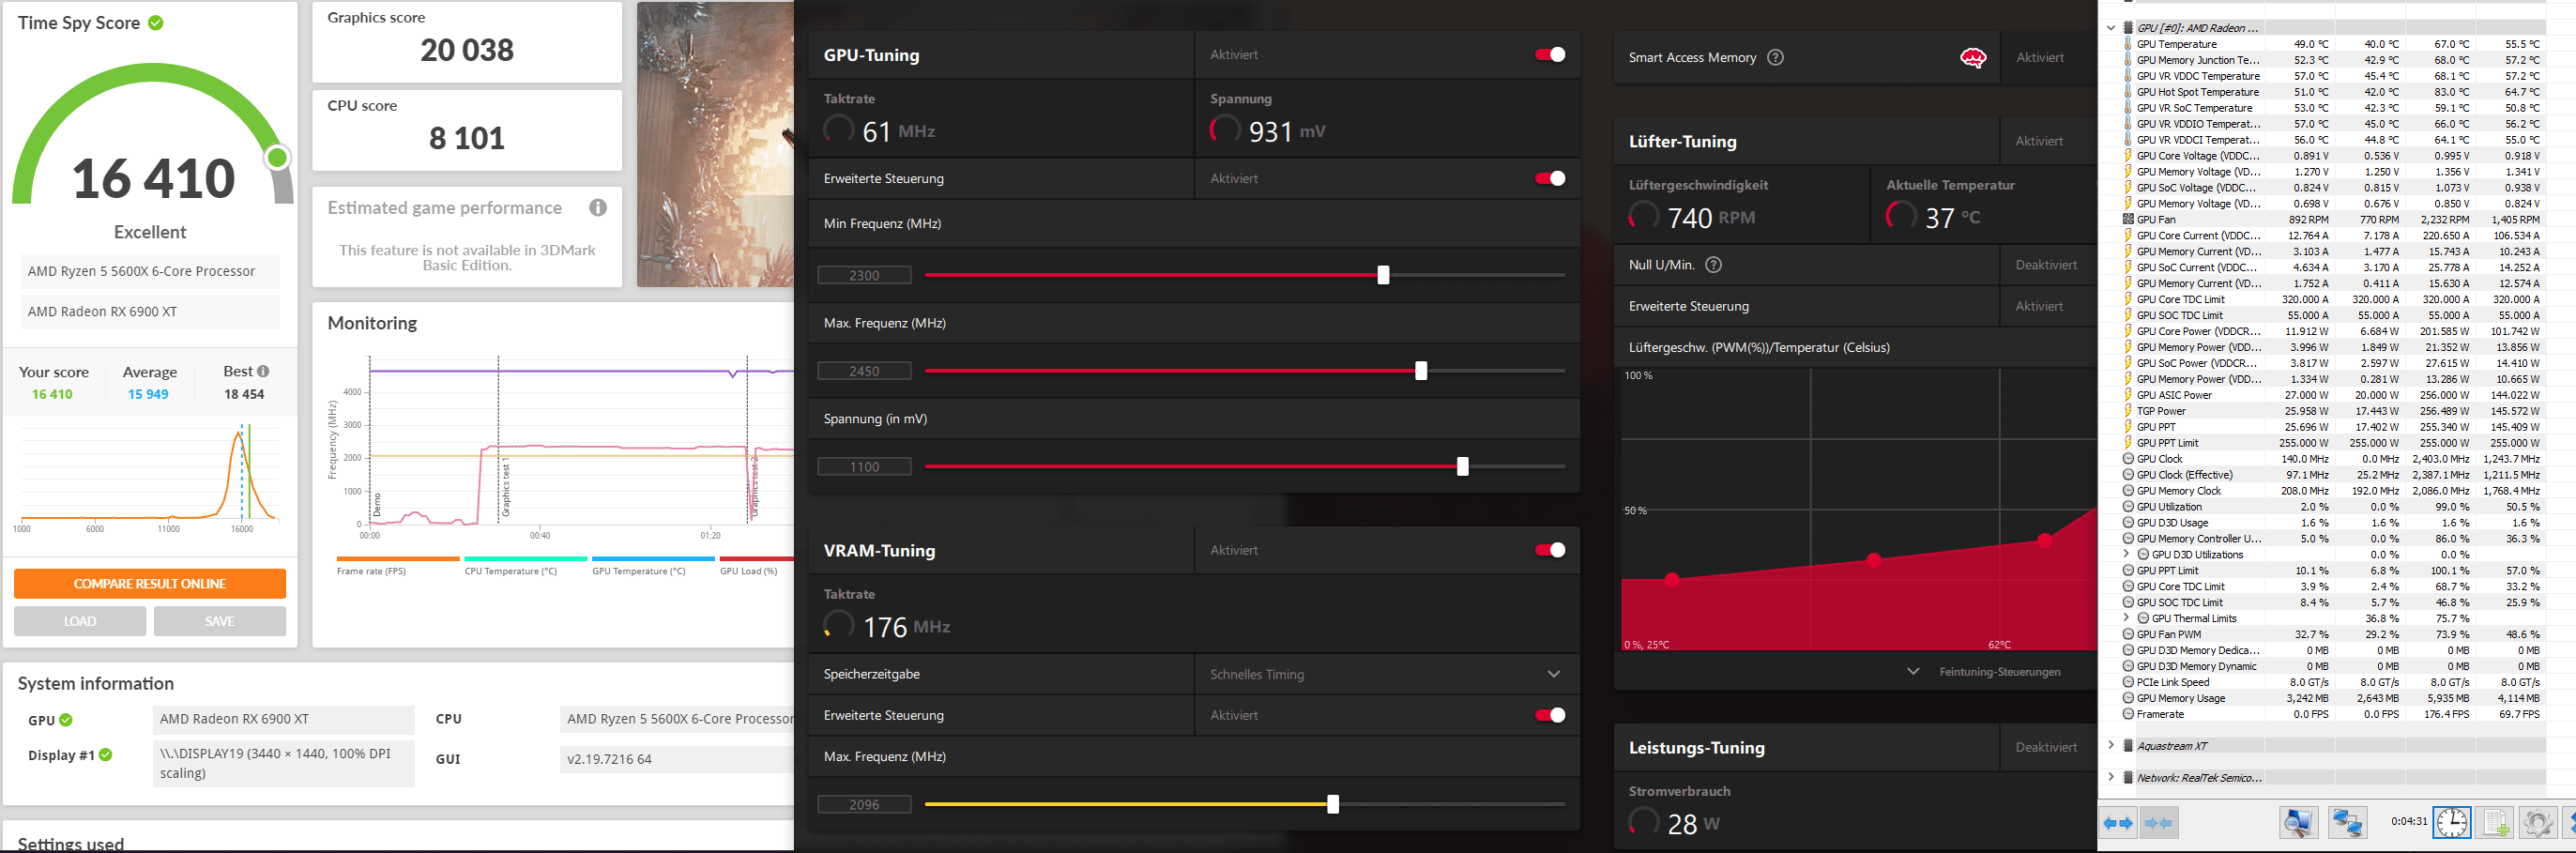This screenshot has height=853, width=2576.
Task: Click Max. Frequenz 2450 input field
Action: point(865,371)
